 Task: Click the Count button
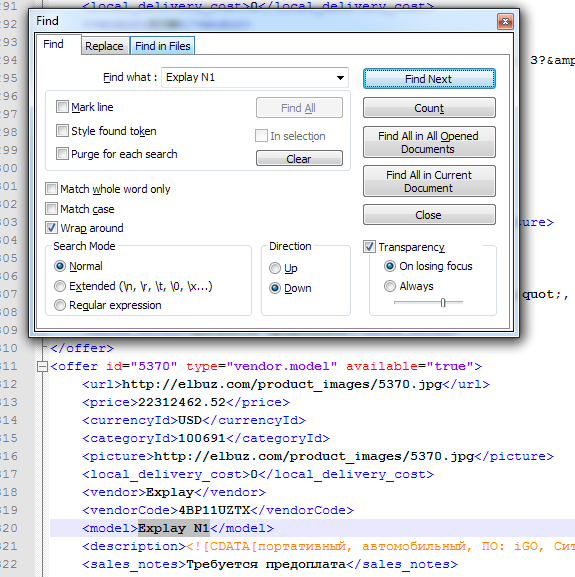coord(429,108)
